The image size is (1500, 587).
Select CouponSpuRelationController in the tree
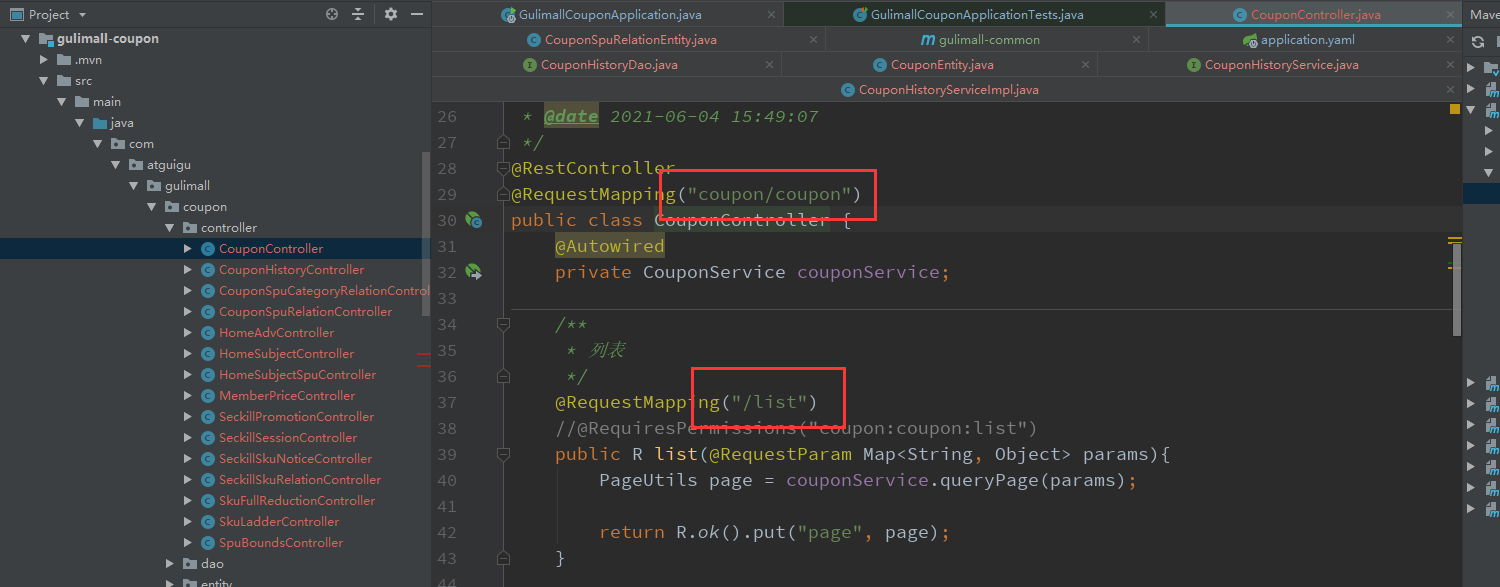click(306, 312)
